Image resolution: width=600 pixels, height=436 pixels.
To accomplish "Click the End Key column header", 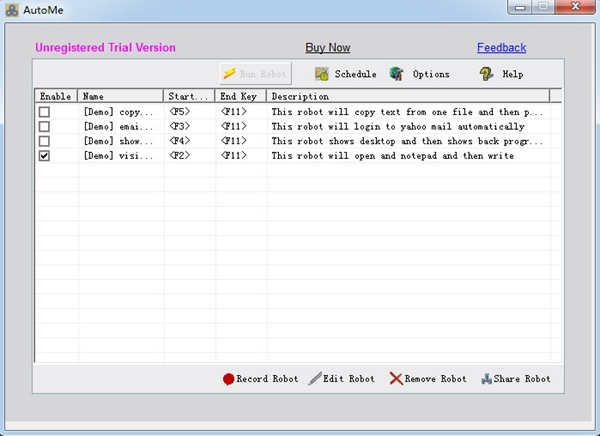I will 241,96.
